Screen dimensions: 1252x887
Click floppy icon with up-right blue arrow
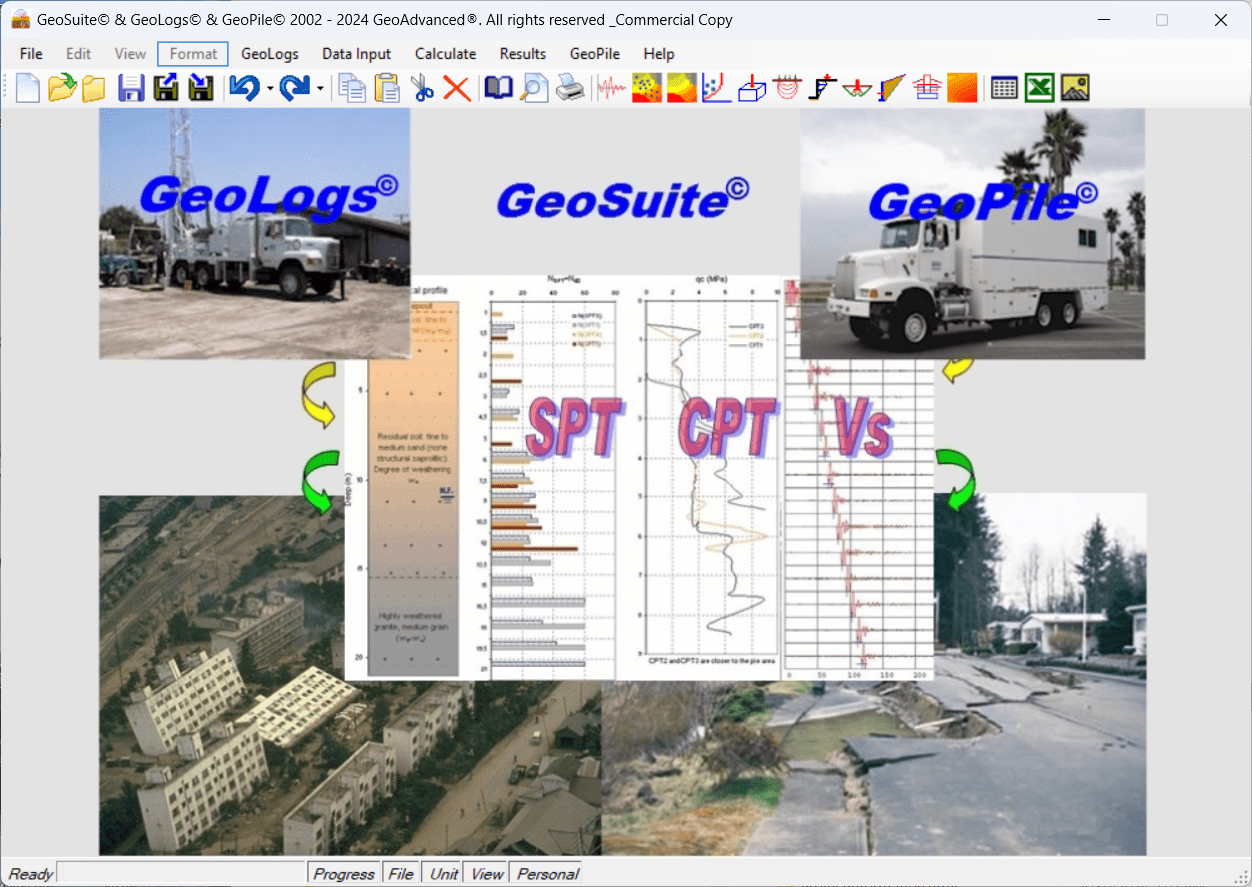tap(166, 88)
